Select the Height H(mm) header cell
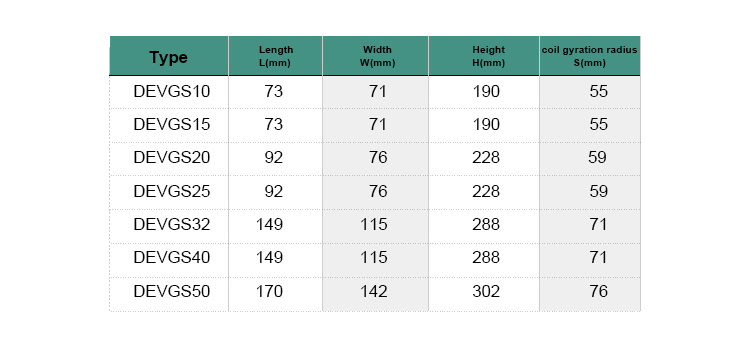The image size is (749, 360). click(x=484, y=56)
